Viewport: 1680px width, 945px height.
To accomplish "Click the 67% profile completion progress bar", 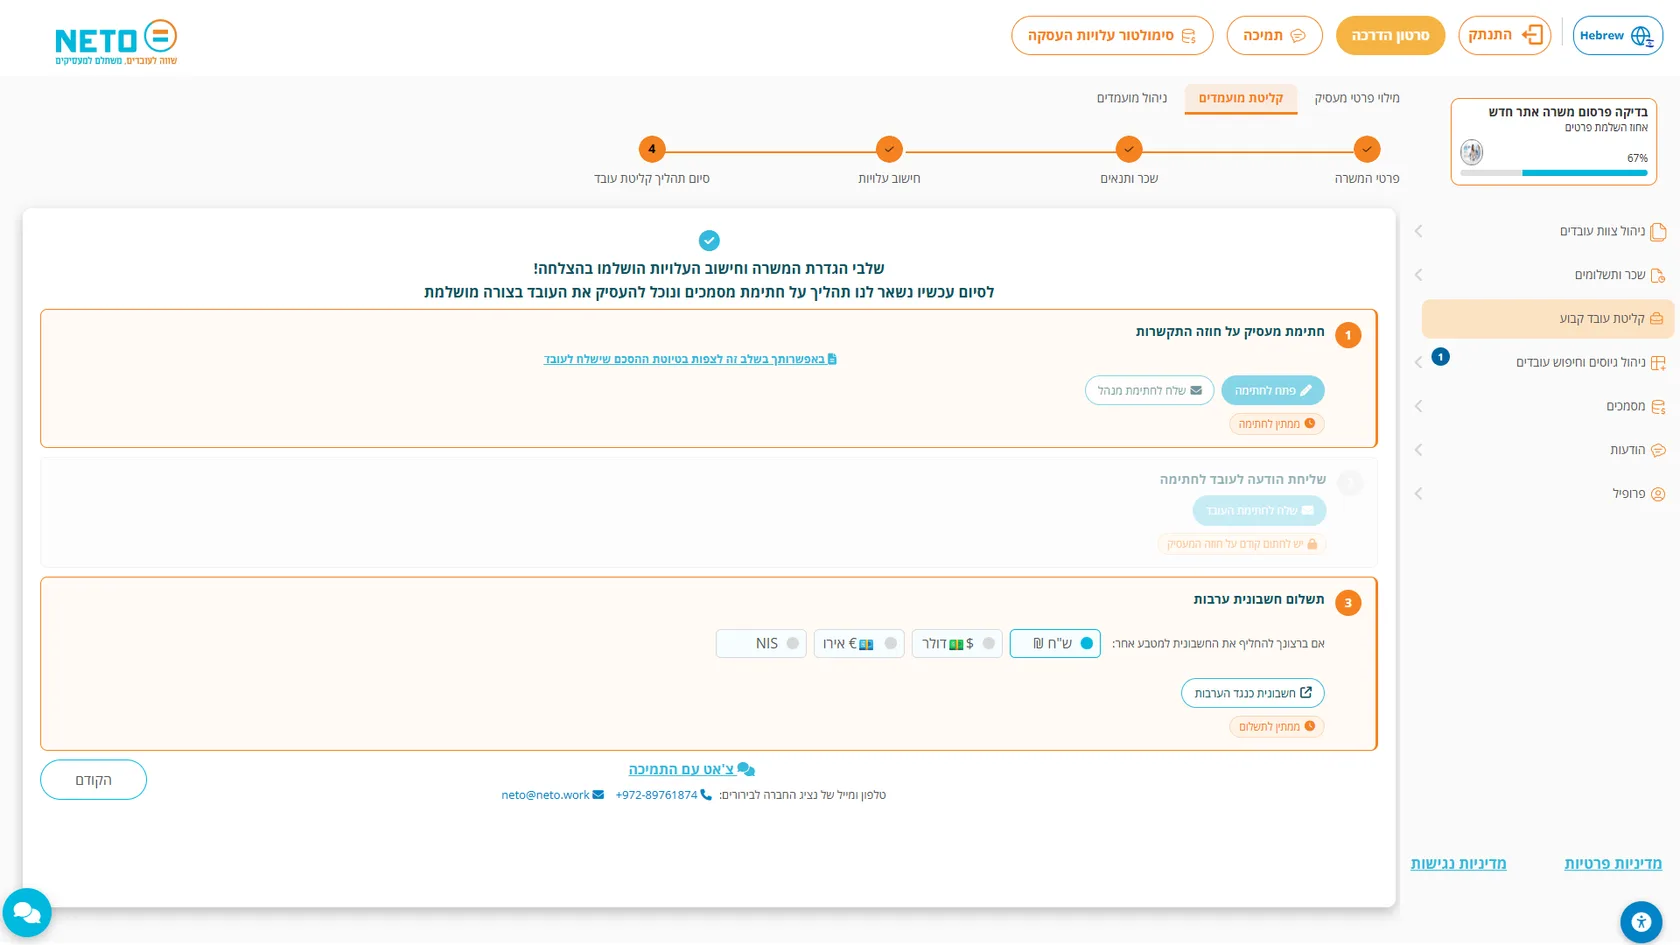I will pyautogui.click(x=1554, y=173).
